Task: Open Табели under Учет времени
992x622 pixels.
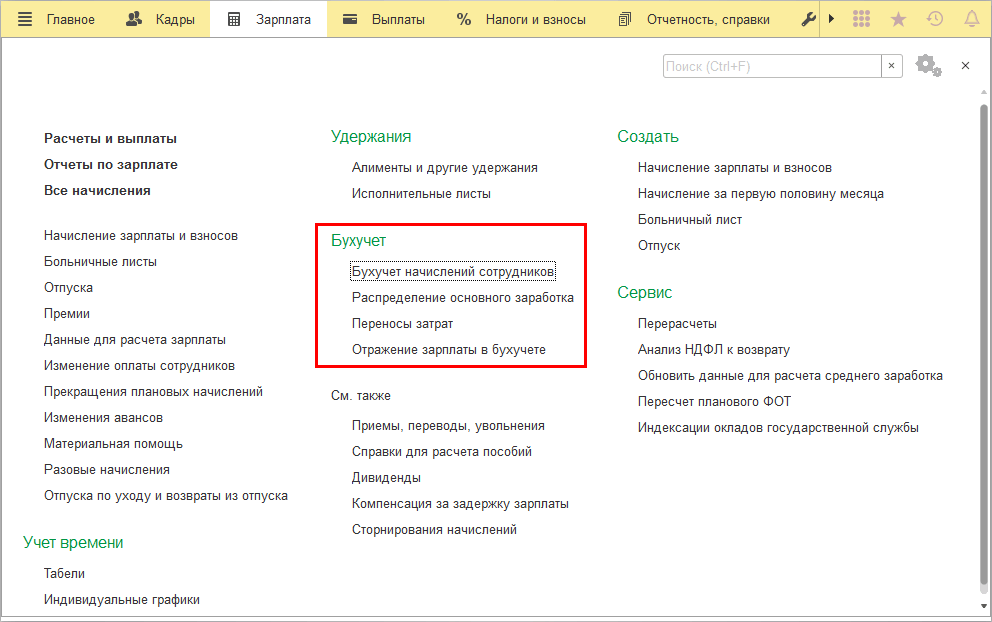Action: tap(64, 574)
